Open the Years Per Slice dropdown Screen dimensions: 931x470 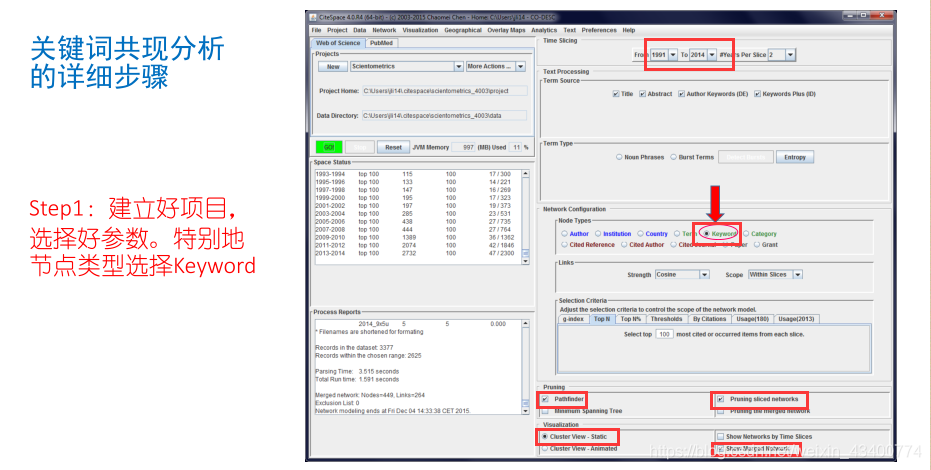(x=790, y=55)
